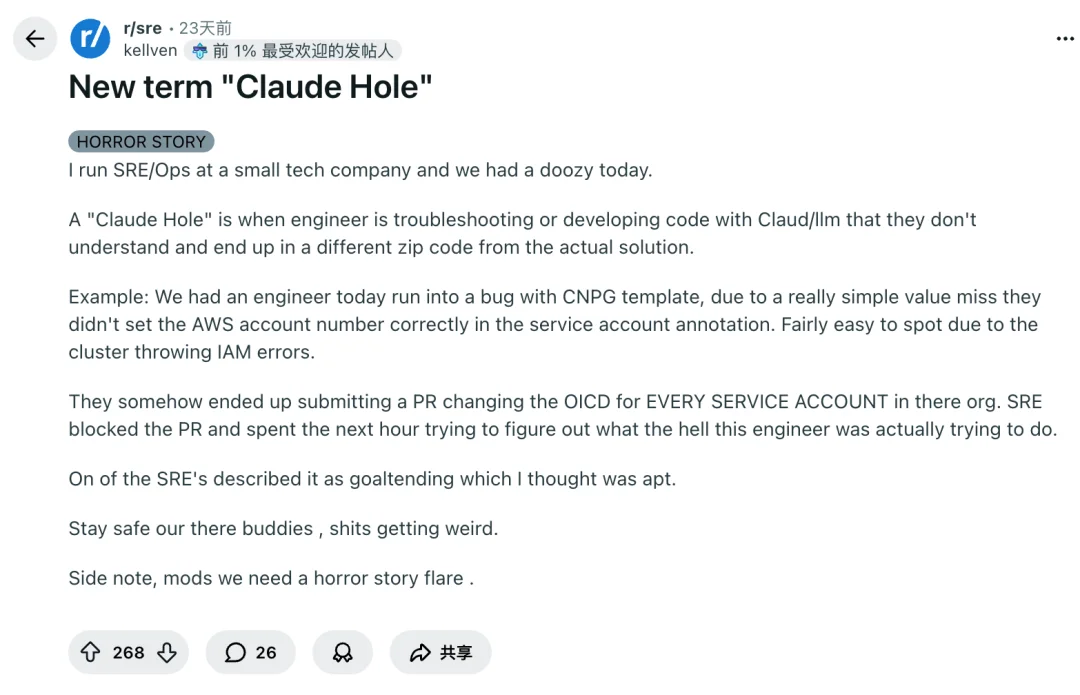Open user kellven's profile

click(x=150, y=50)
